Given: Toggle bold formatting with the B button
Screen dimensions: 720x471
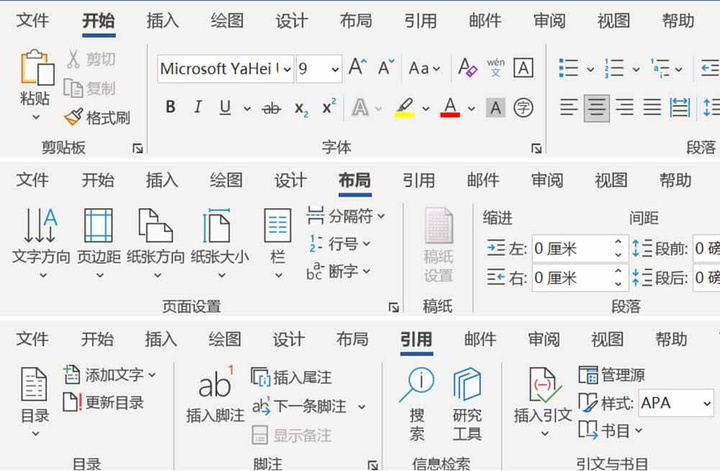Looking at the screenshot, I should [x=170, y=108].
